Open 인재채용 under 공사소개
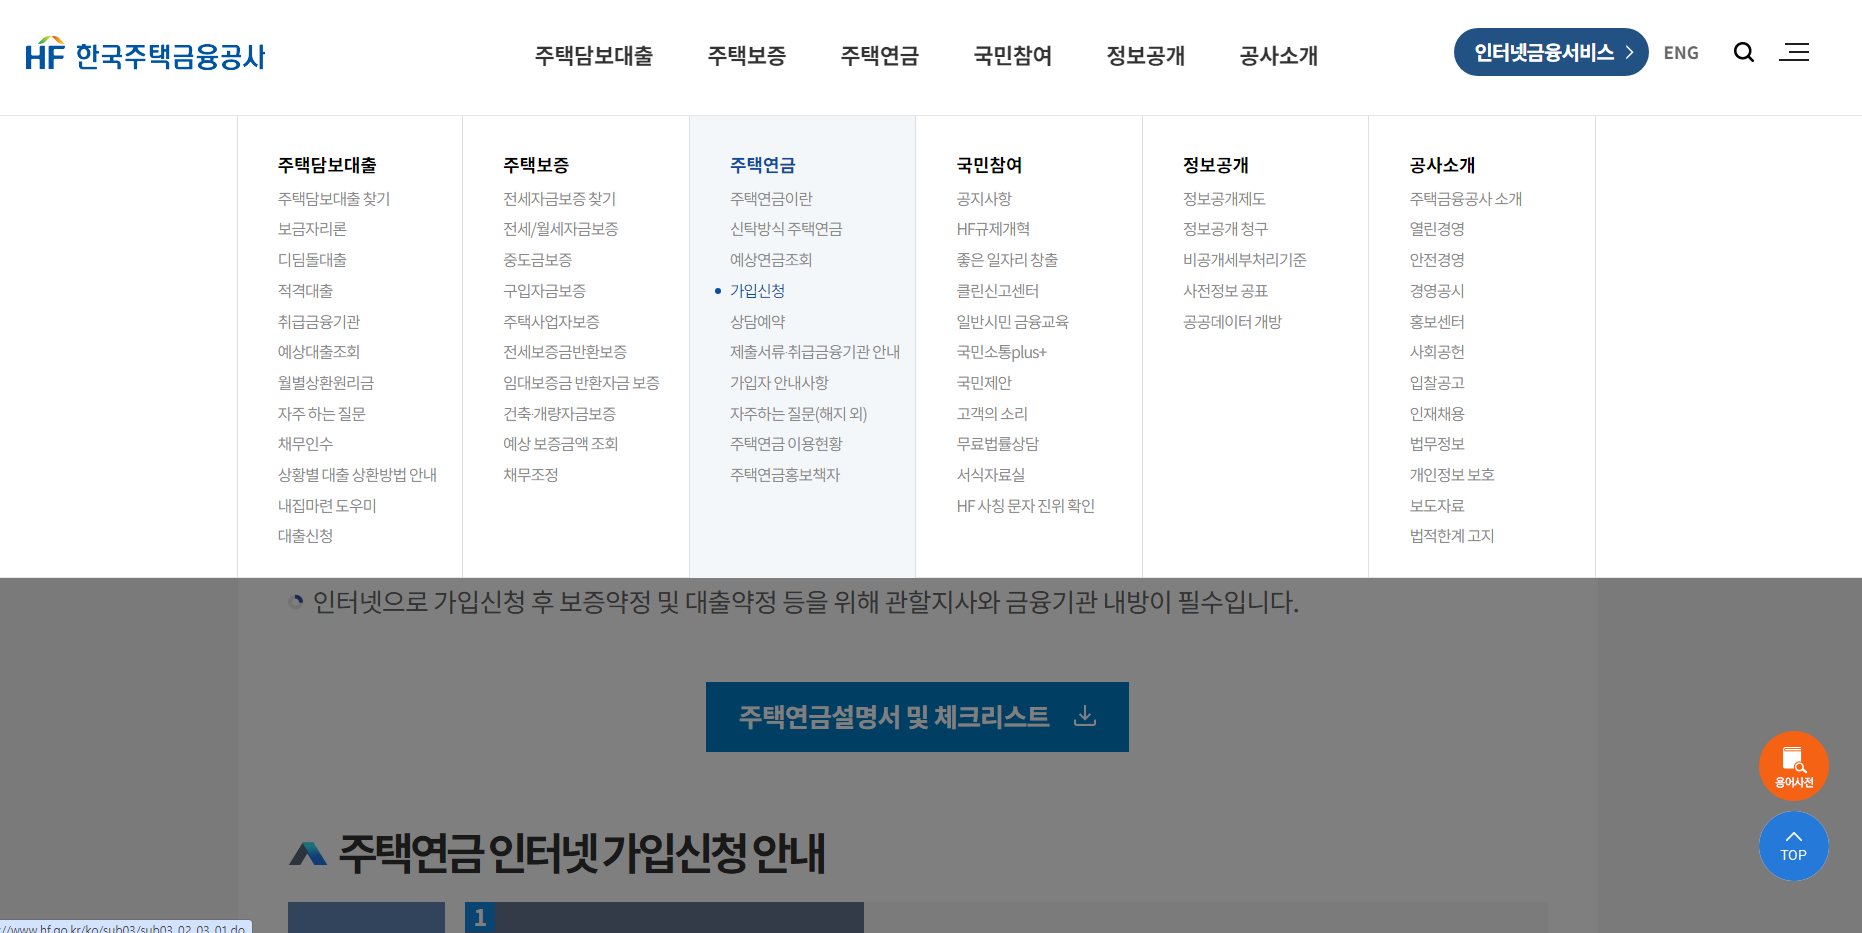 (x=1437, y=413)
